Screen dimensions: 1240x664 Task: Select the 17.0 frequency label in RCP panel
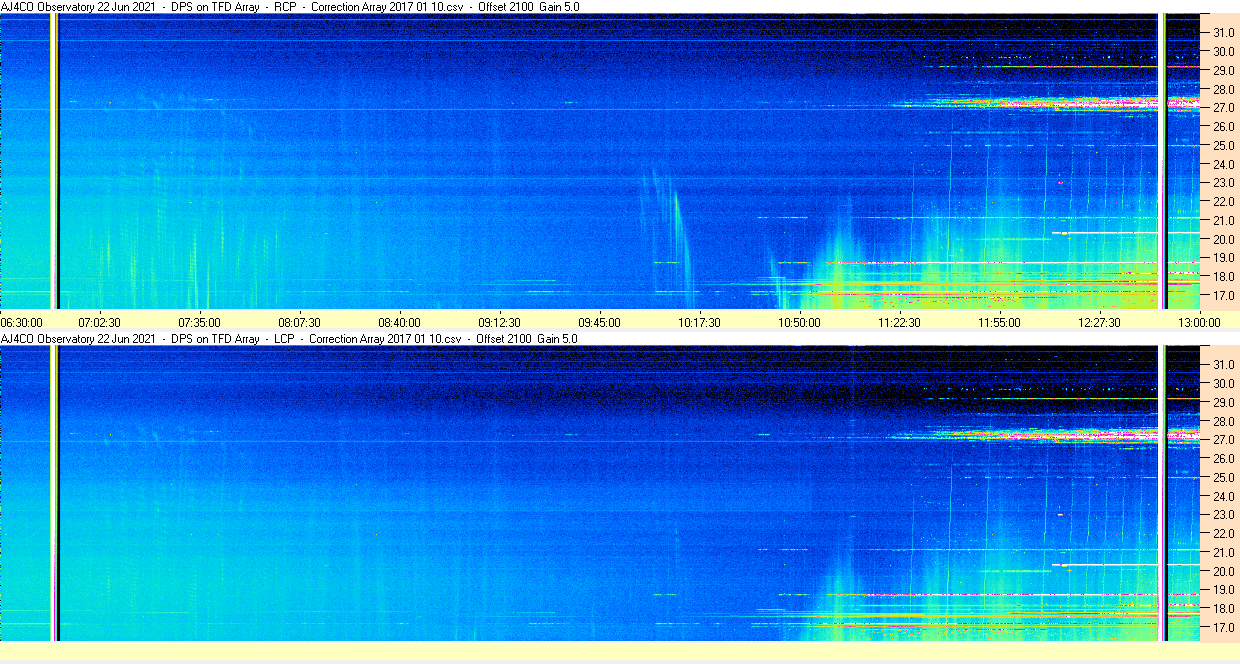pyautogui.click(x=1223, y=296)
